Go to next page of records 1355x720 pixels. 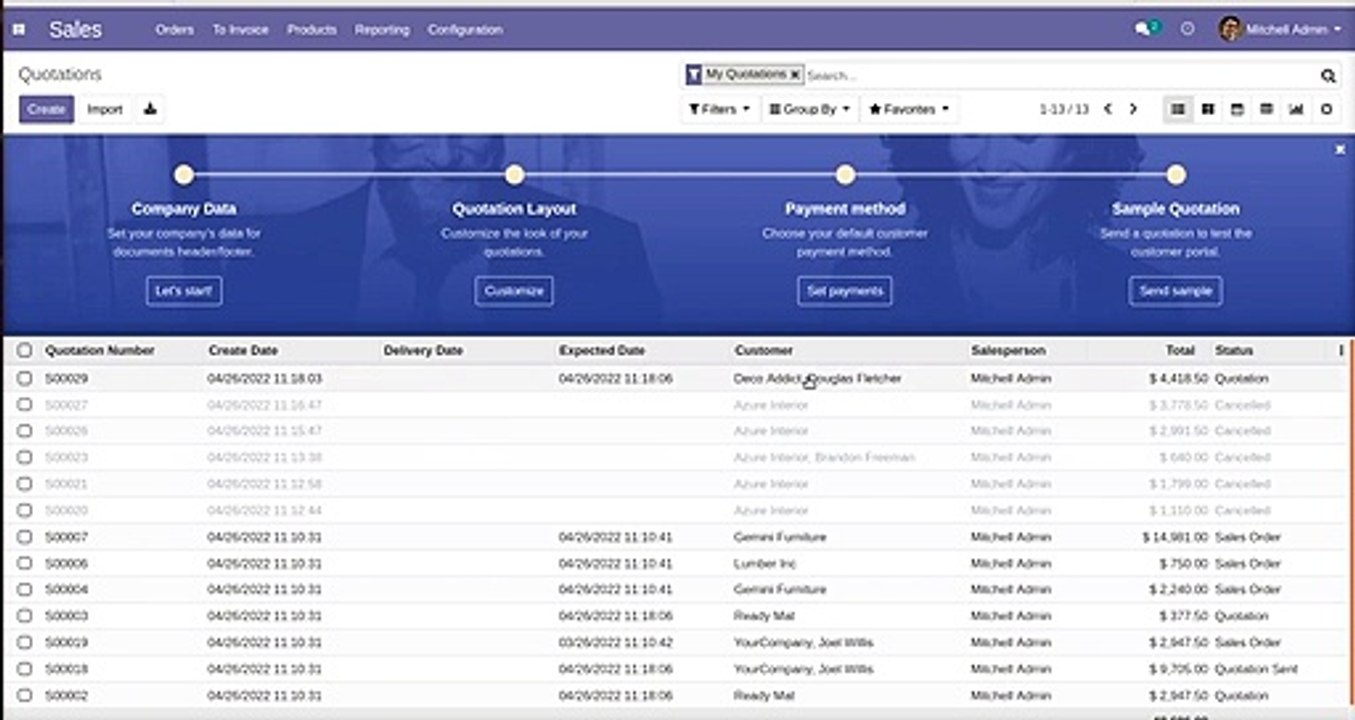click(x=1133, y=109)
